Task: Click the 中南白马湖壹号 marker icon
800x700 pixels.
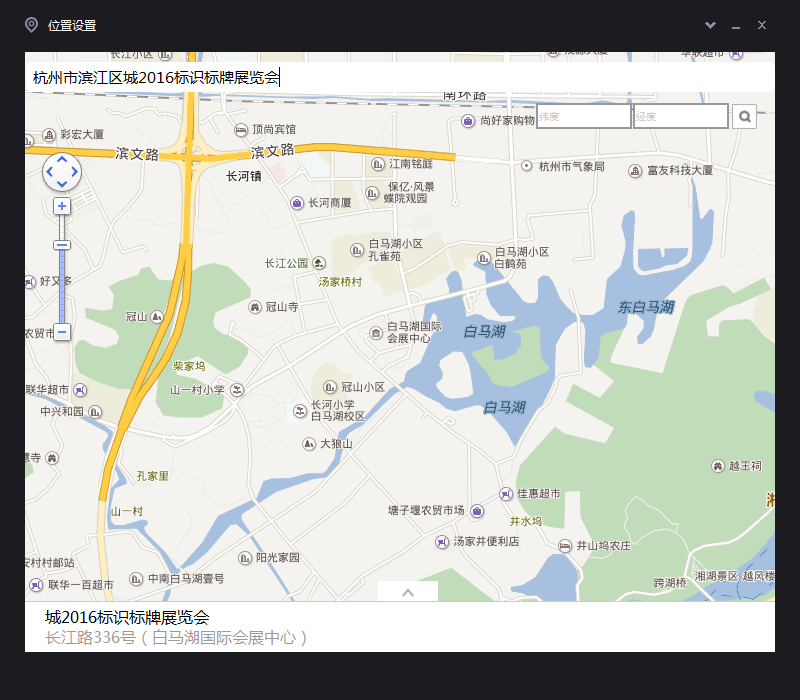Action: point(136,579)
